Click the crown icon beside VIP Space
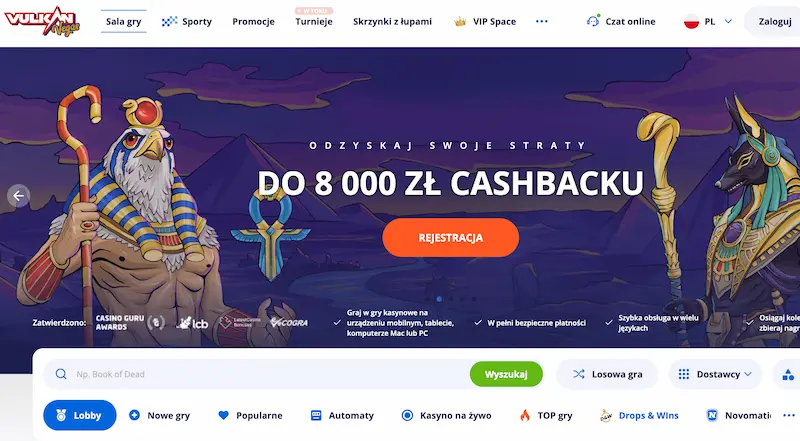This screenshot has width=800, height=441. tap(460, 21)
